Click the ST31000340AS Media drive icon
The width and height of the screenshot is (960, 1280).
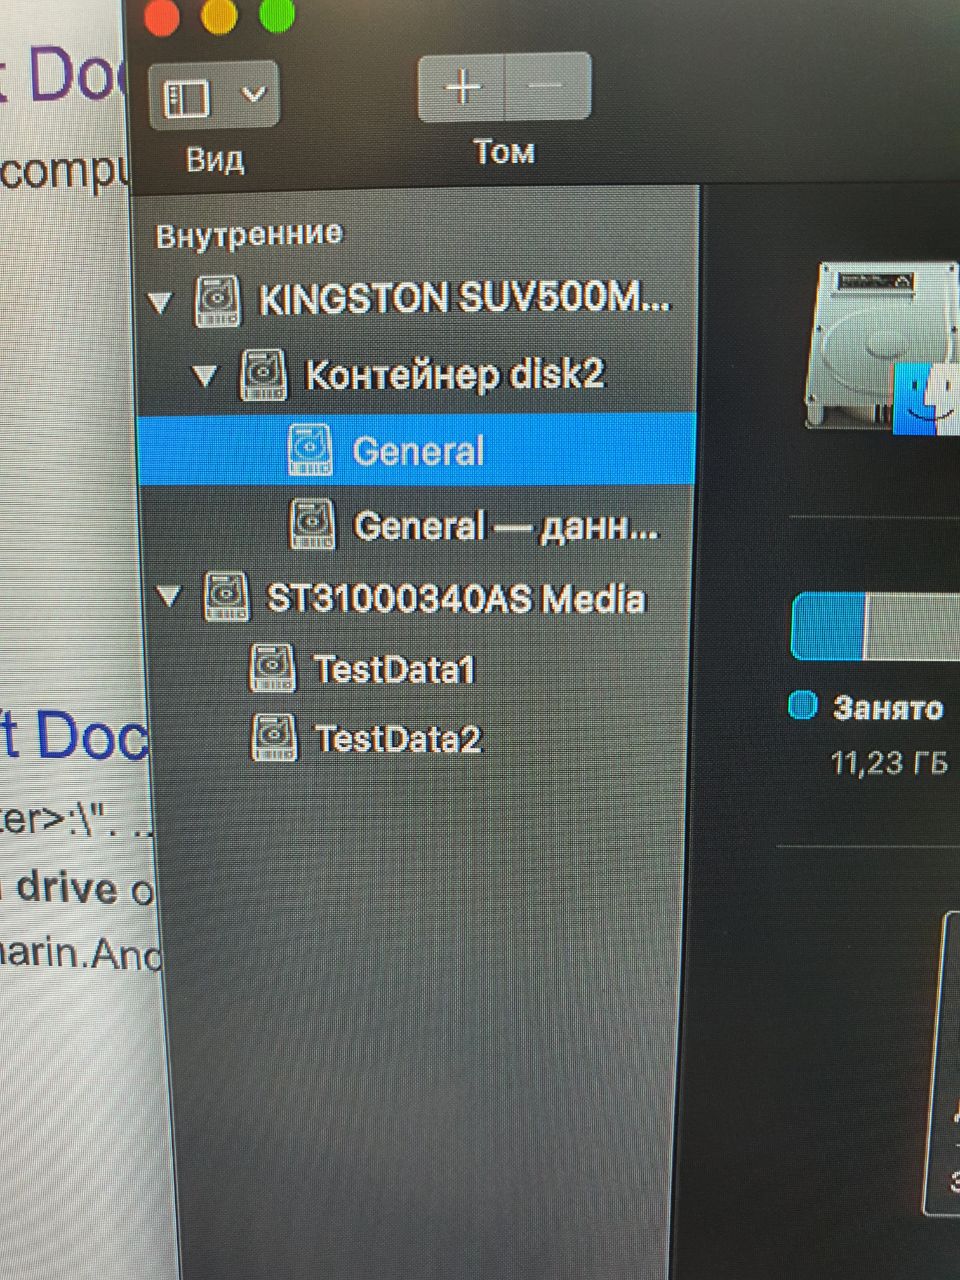226,597
